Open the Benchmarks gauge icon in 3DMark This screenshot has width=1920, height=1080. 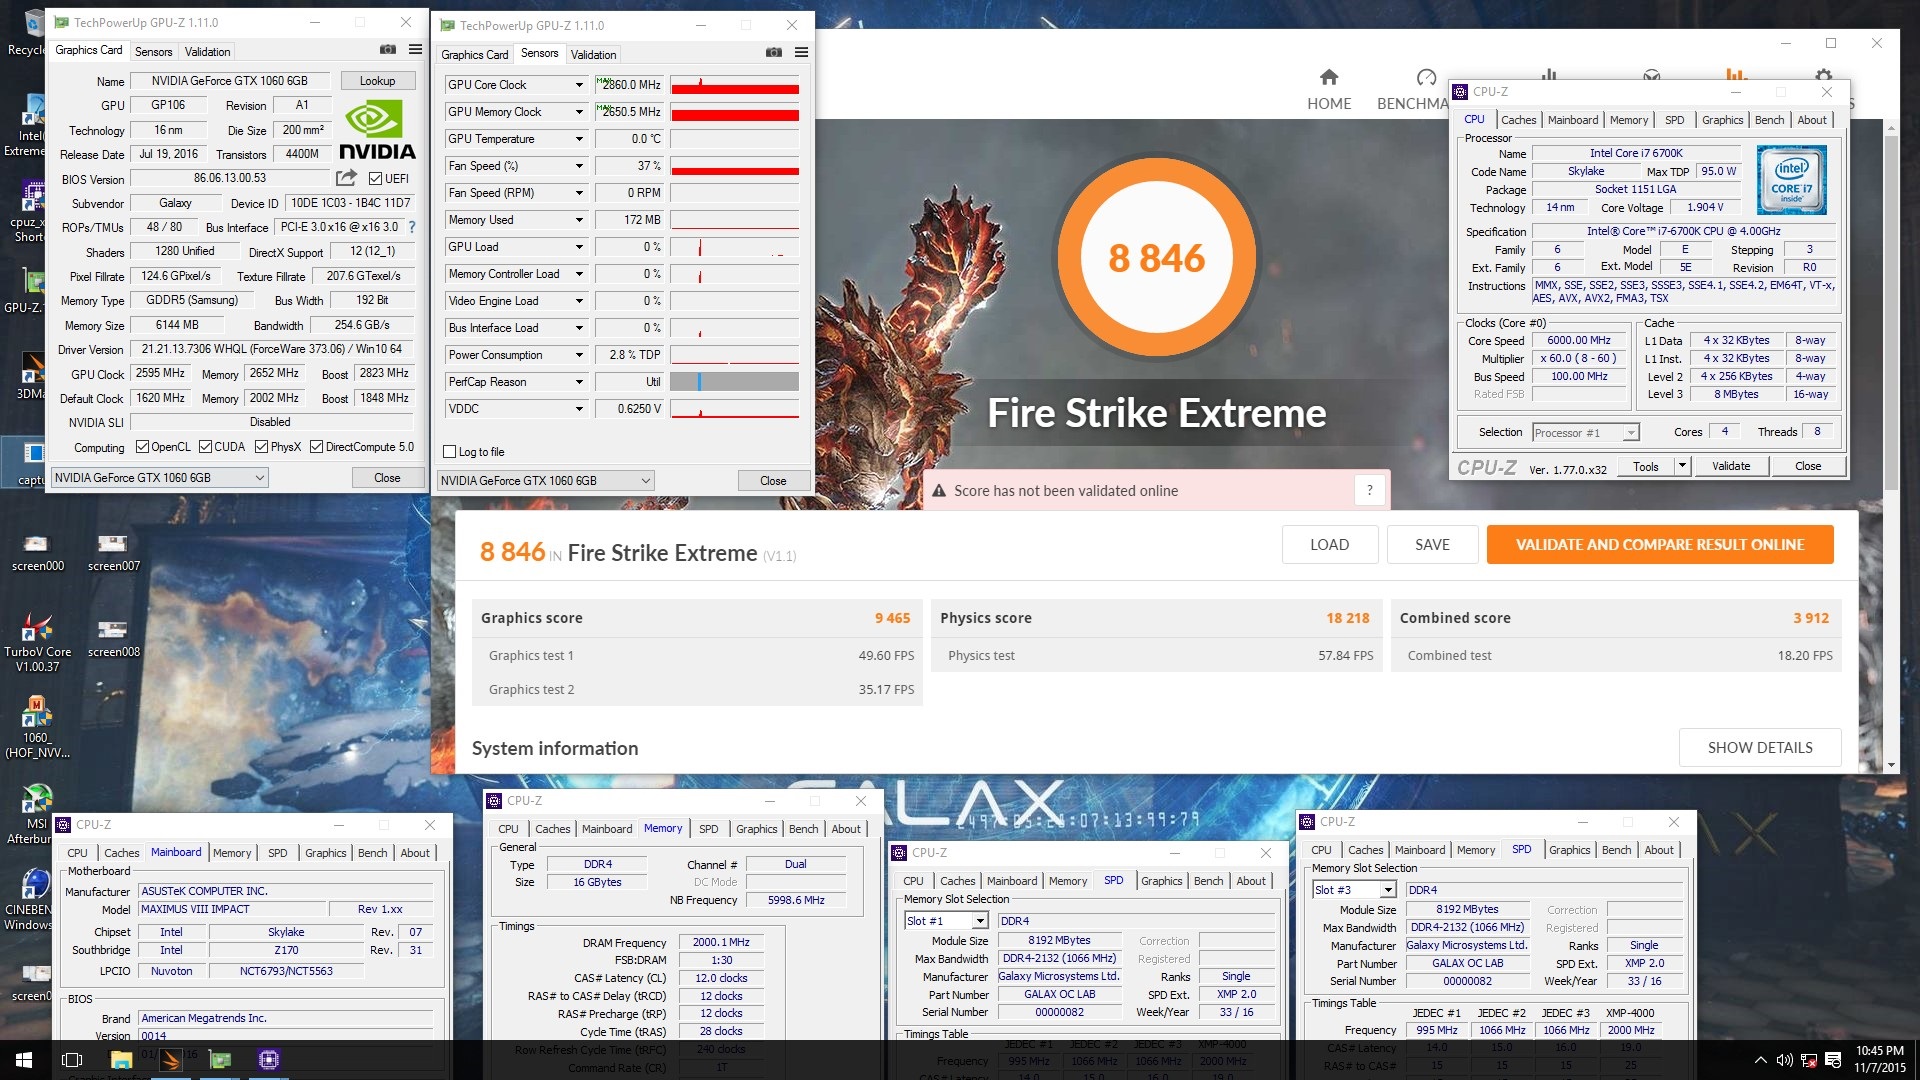click(x=1426, y=78)
